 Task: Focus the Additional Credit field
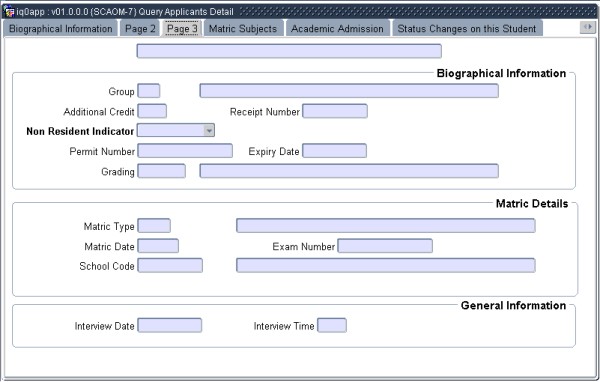(152, 111)
